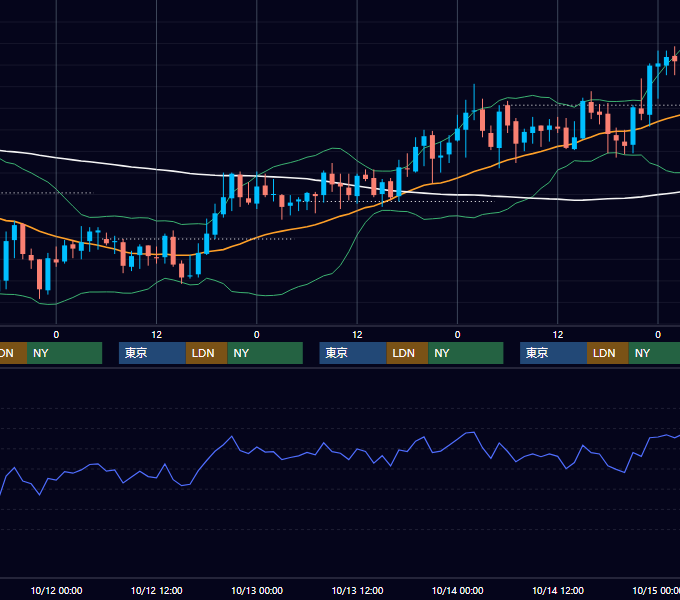
Task: Select the LDN session block for 10/13
Action: (x=407, y=353)
